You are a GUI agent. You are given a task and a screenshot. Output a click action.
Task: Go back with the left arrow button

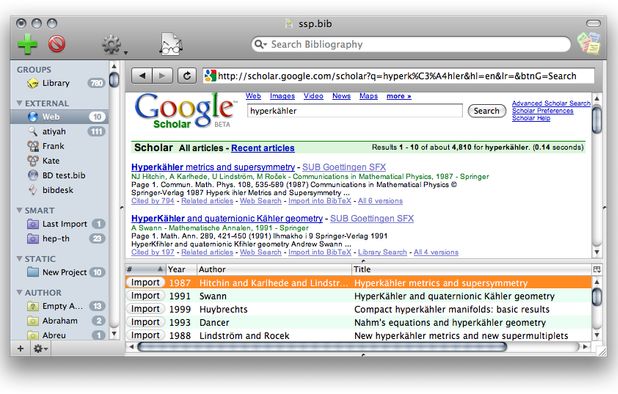point(142,76)
